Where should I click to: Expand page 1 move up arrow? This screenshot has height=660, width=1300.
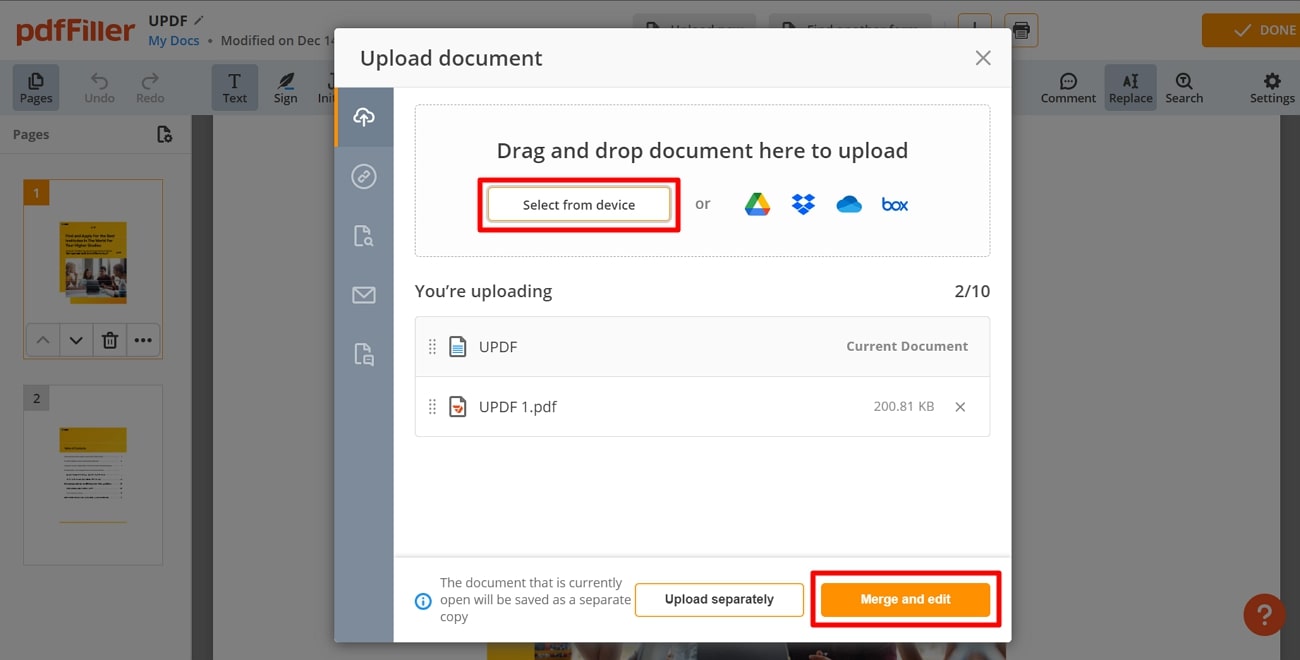(x=42, y=340)
